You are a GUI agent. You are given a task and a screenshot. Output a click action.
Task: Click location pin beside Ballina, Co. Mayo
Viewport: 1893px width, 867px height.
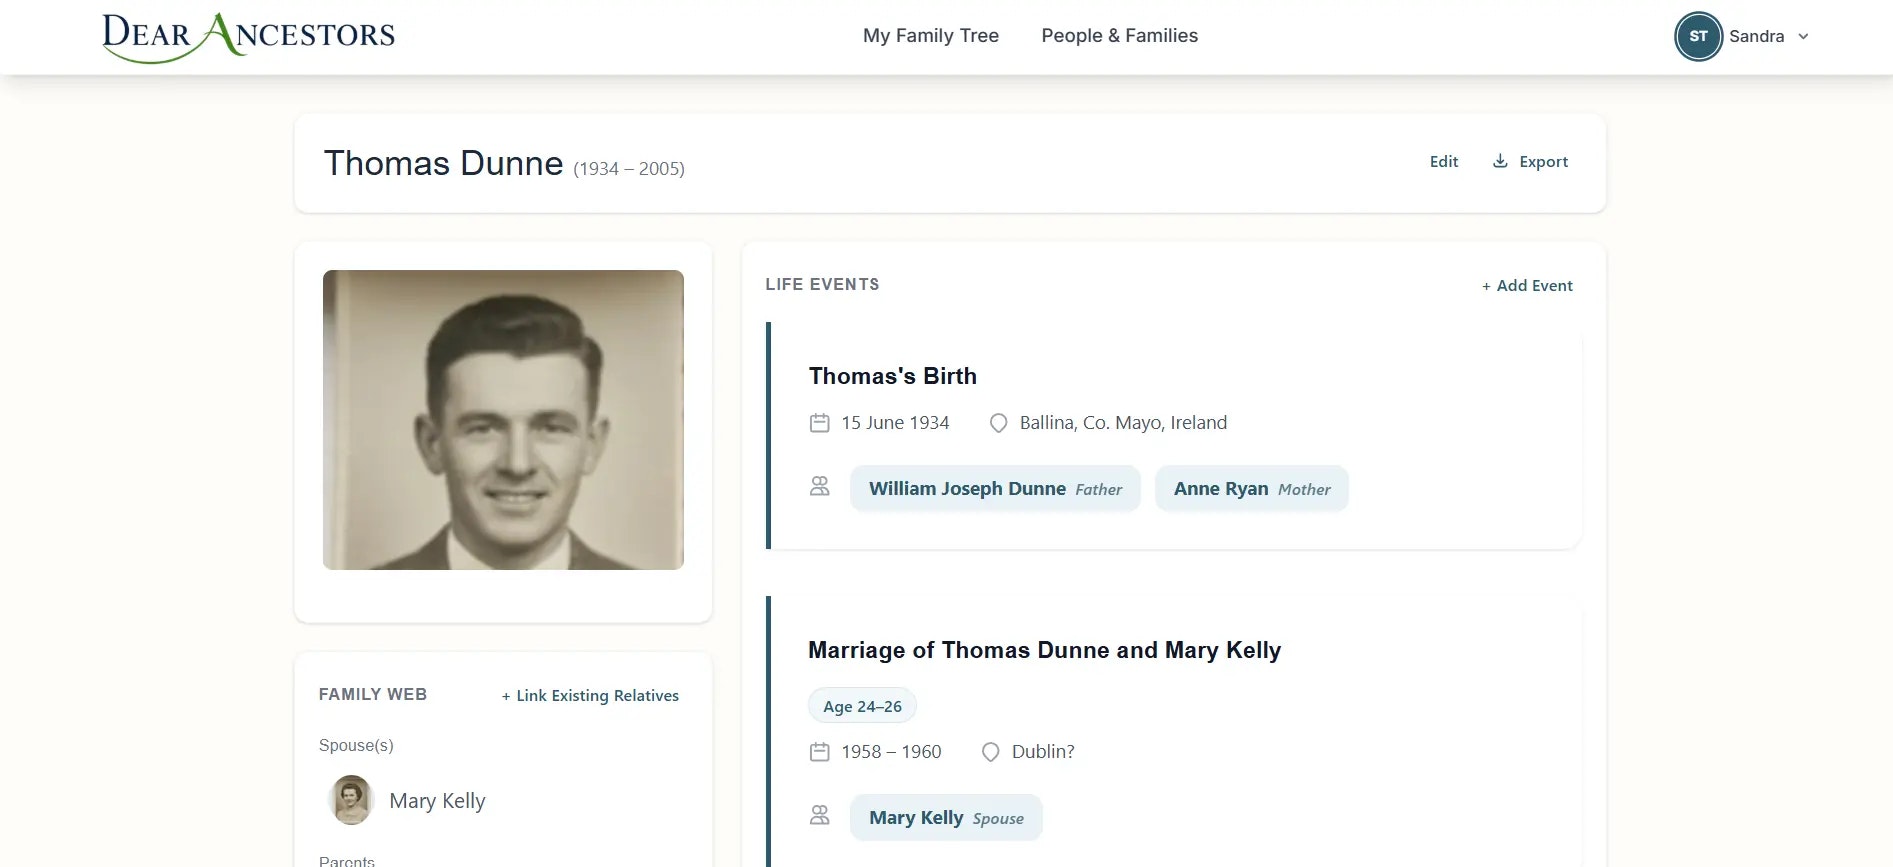pyautogui.click(x=998, y=423)
